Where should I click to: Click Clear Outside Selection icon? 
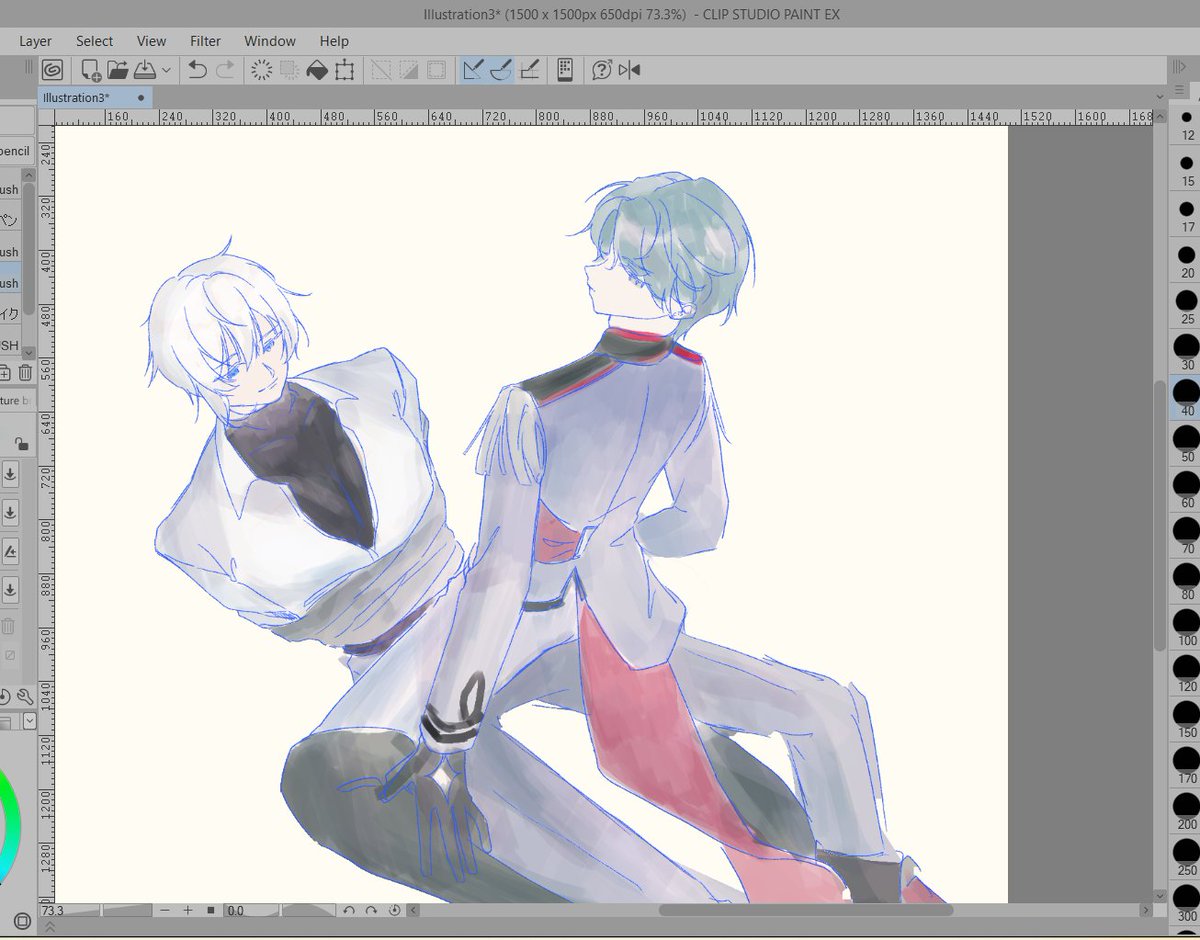(x=290, y=70)
